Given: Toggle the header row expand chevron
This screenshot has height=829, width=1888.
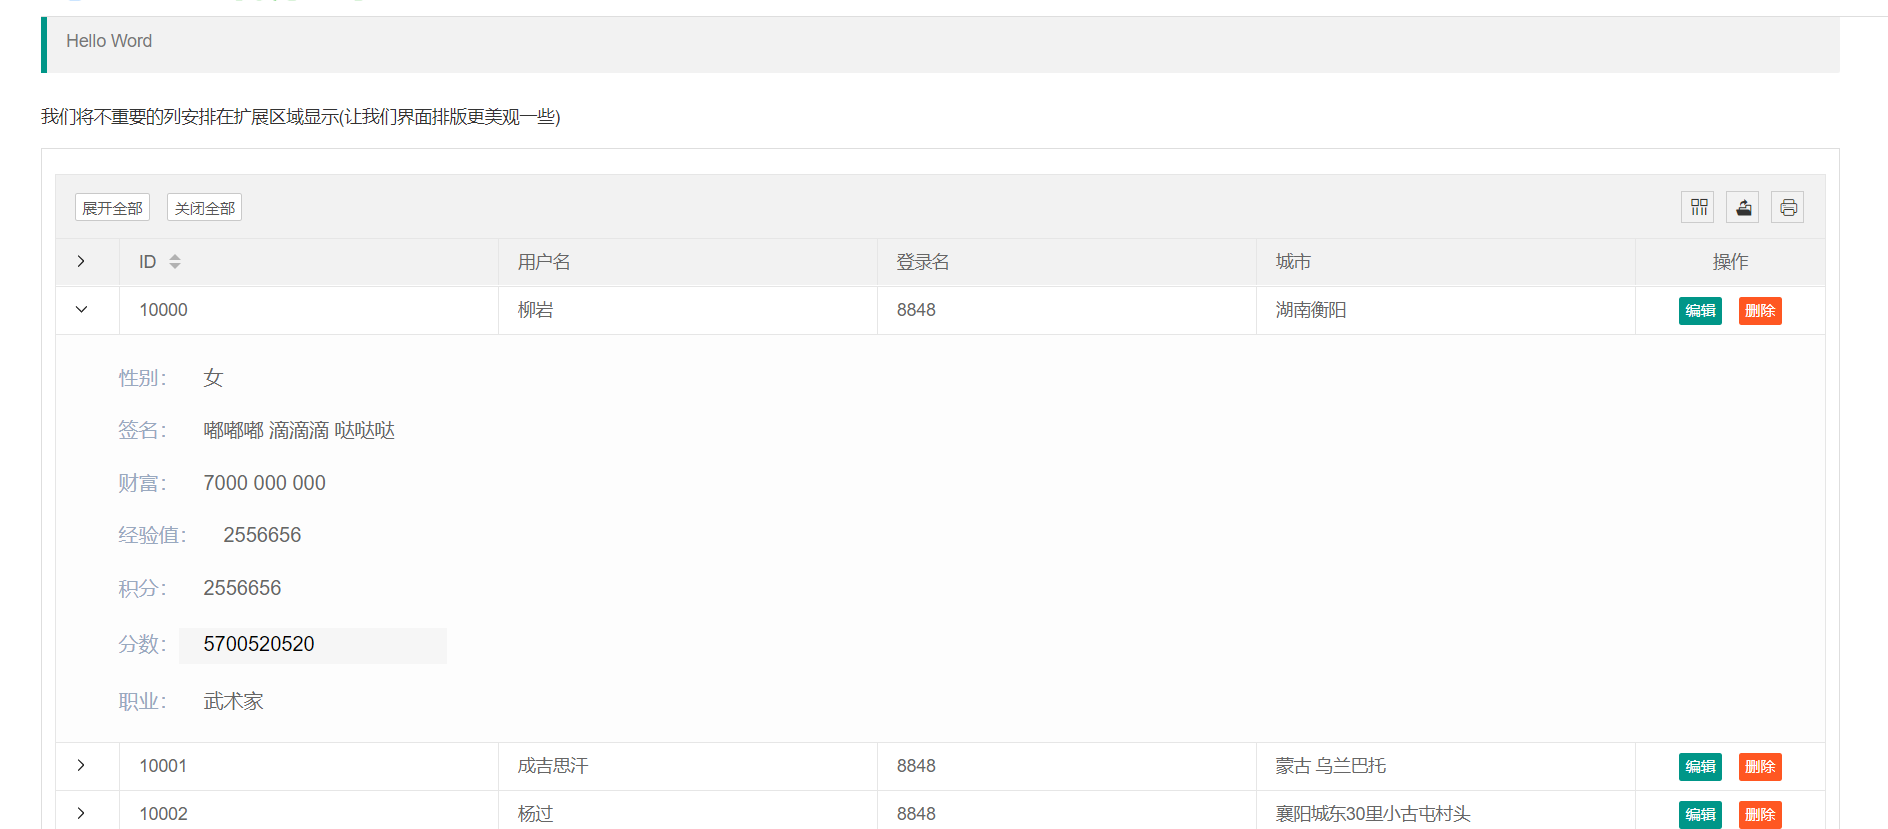Looking at the screenshot, I should pyautogui.click(x=82, y=262).
